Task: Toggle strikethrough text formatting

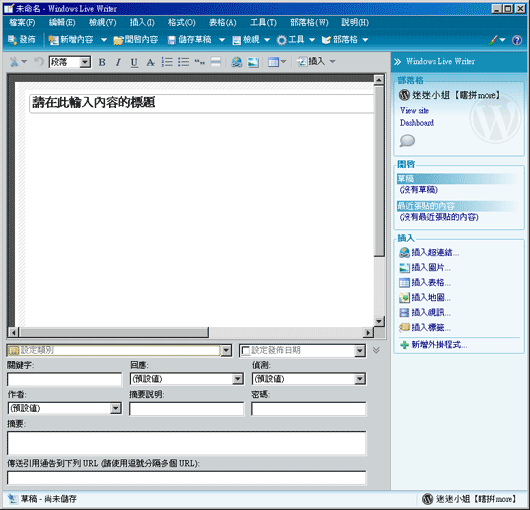Action: click(x=150, y=62)
